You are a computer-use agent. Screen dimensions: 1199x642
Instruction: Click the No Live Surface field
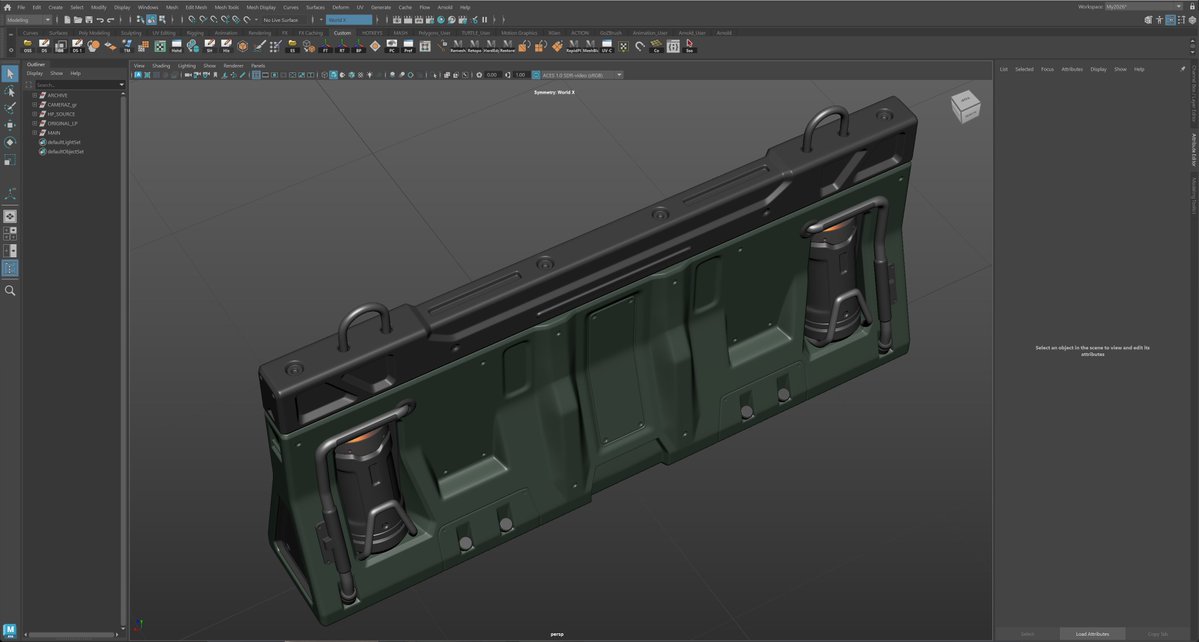281,20
